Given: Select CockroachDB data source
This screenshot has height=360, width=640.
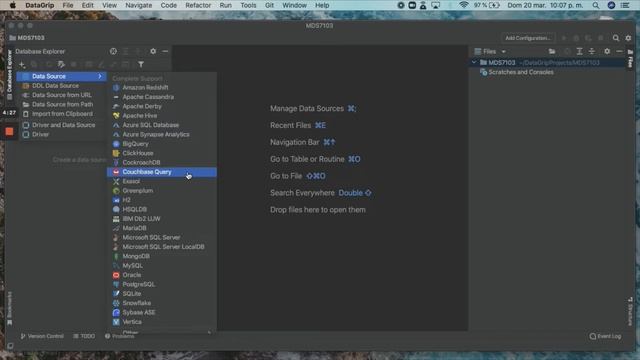Looking at the screenshot, I should coord(162,162).
